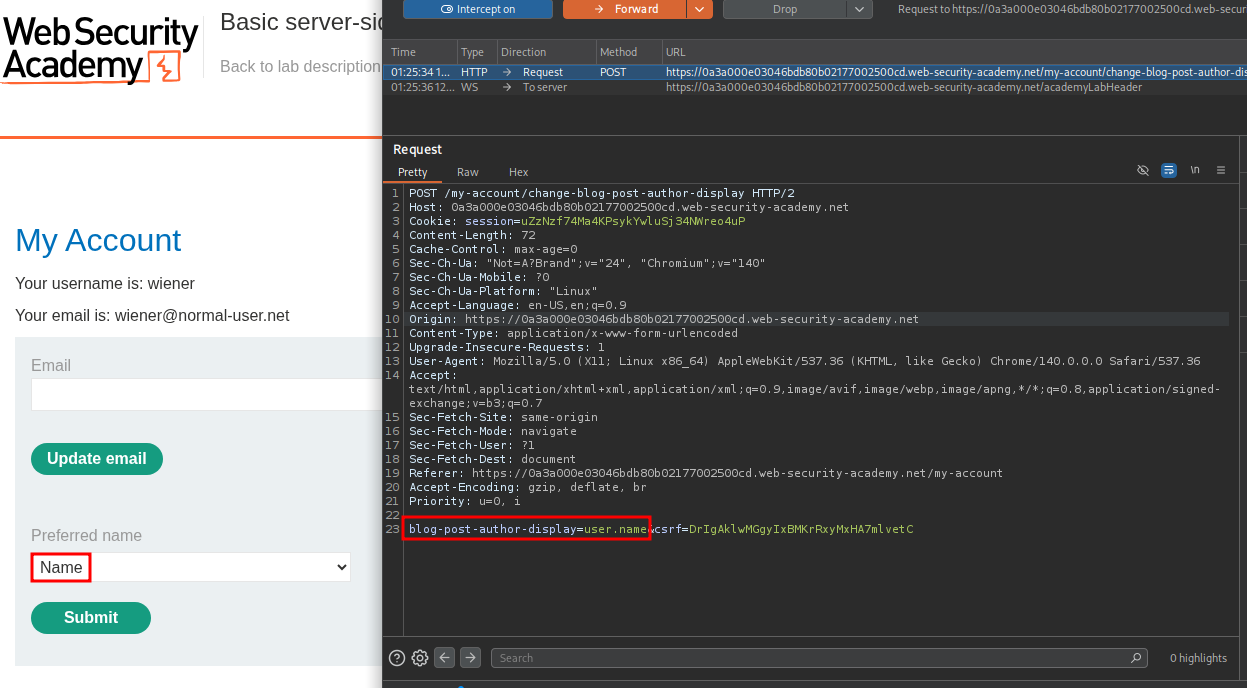
Task: Forward the intercepted request
Action: tap(625, 9)
